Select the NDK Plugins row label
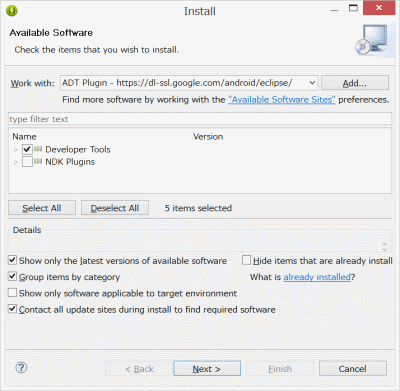The width and height of the screenshot is (400, 391). (x=70, y=162)
